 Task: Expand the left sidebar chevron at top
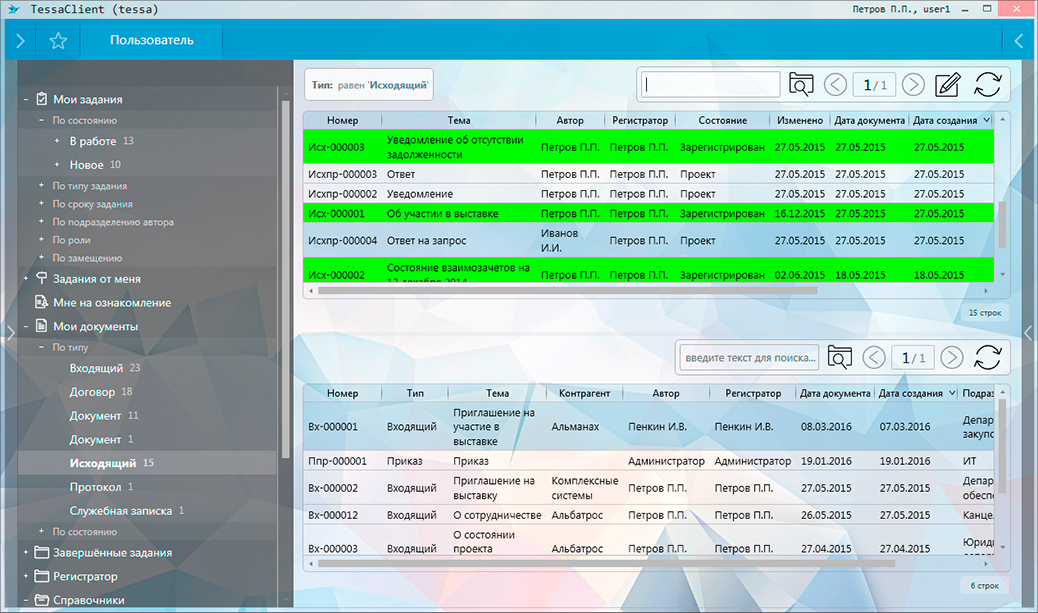19,41
